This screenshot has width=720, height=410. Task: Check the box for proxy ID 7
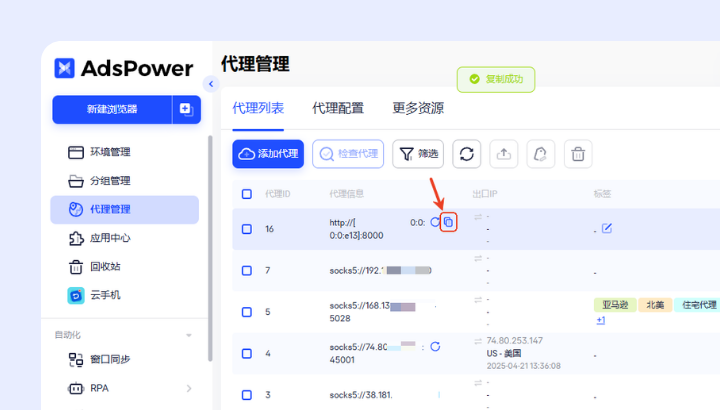(247, 270)
